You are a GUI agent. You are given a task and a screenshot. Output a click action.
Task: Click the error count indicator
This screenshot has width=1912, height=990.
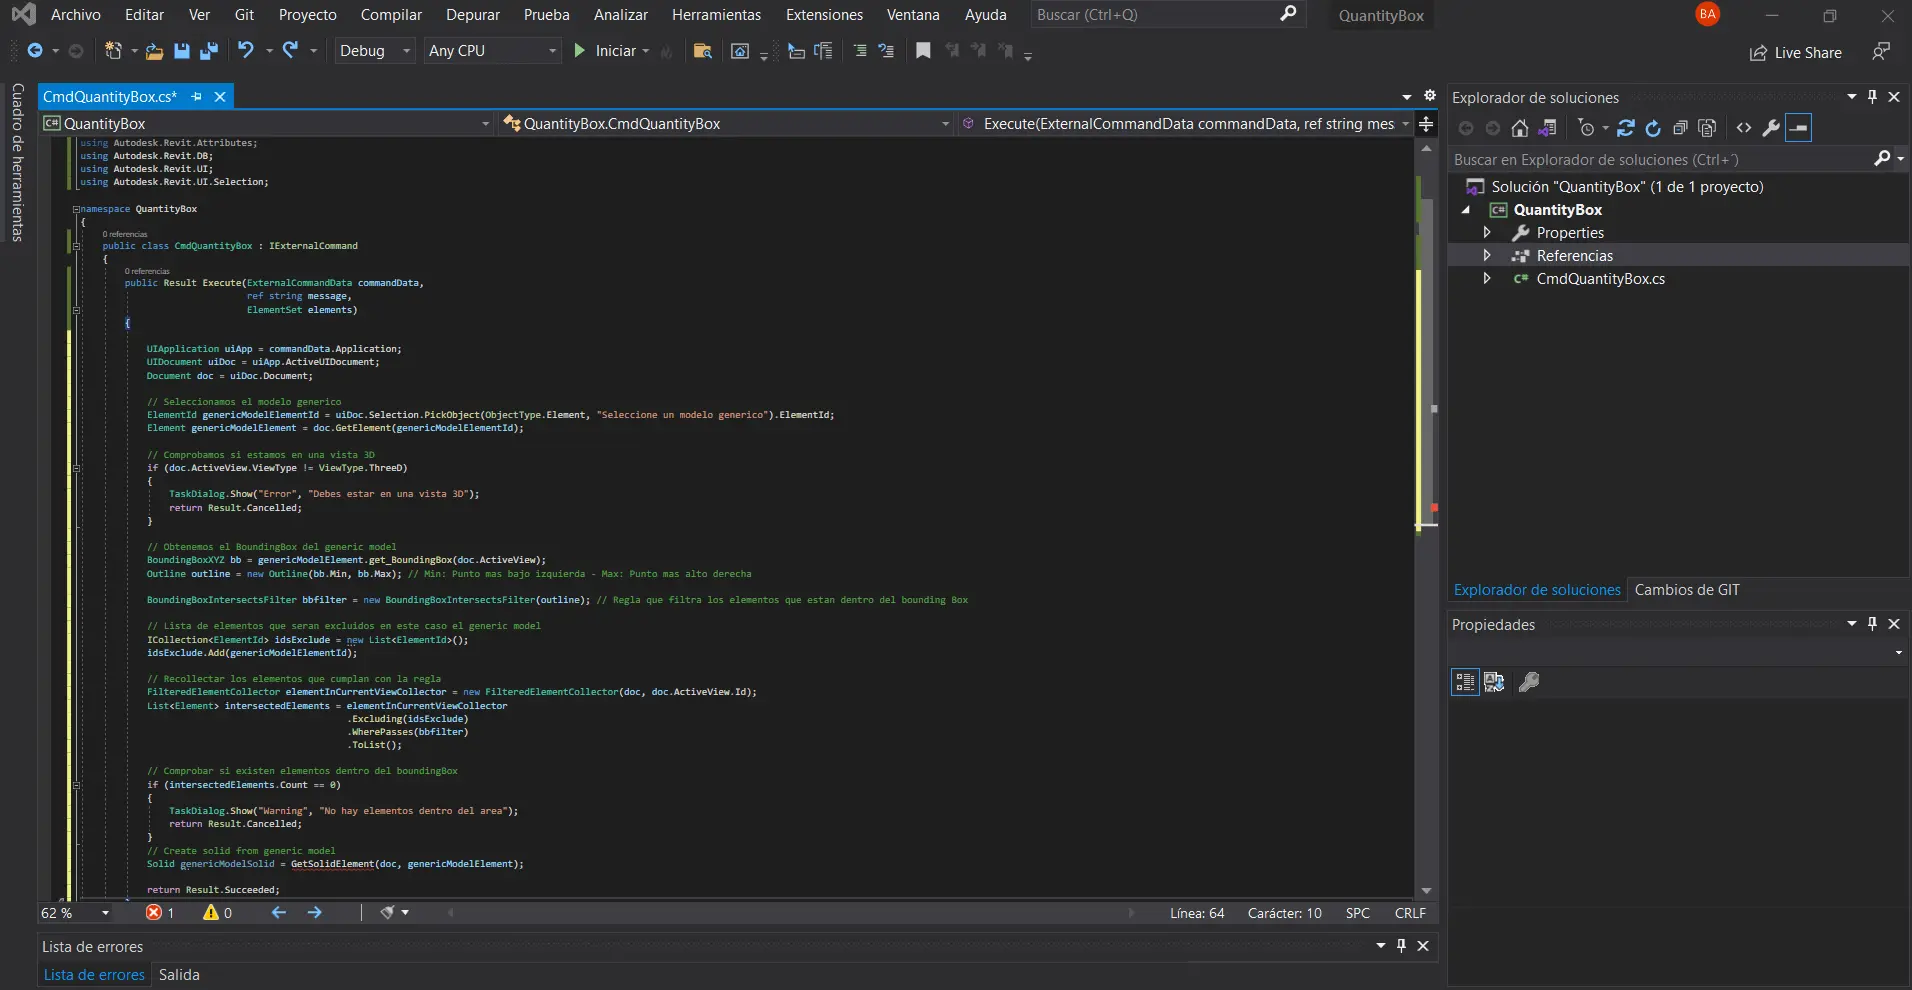160,913
